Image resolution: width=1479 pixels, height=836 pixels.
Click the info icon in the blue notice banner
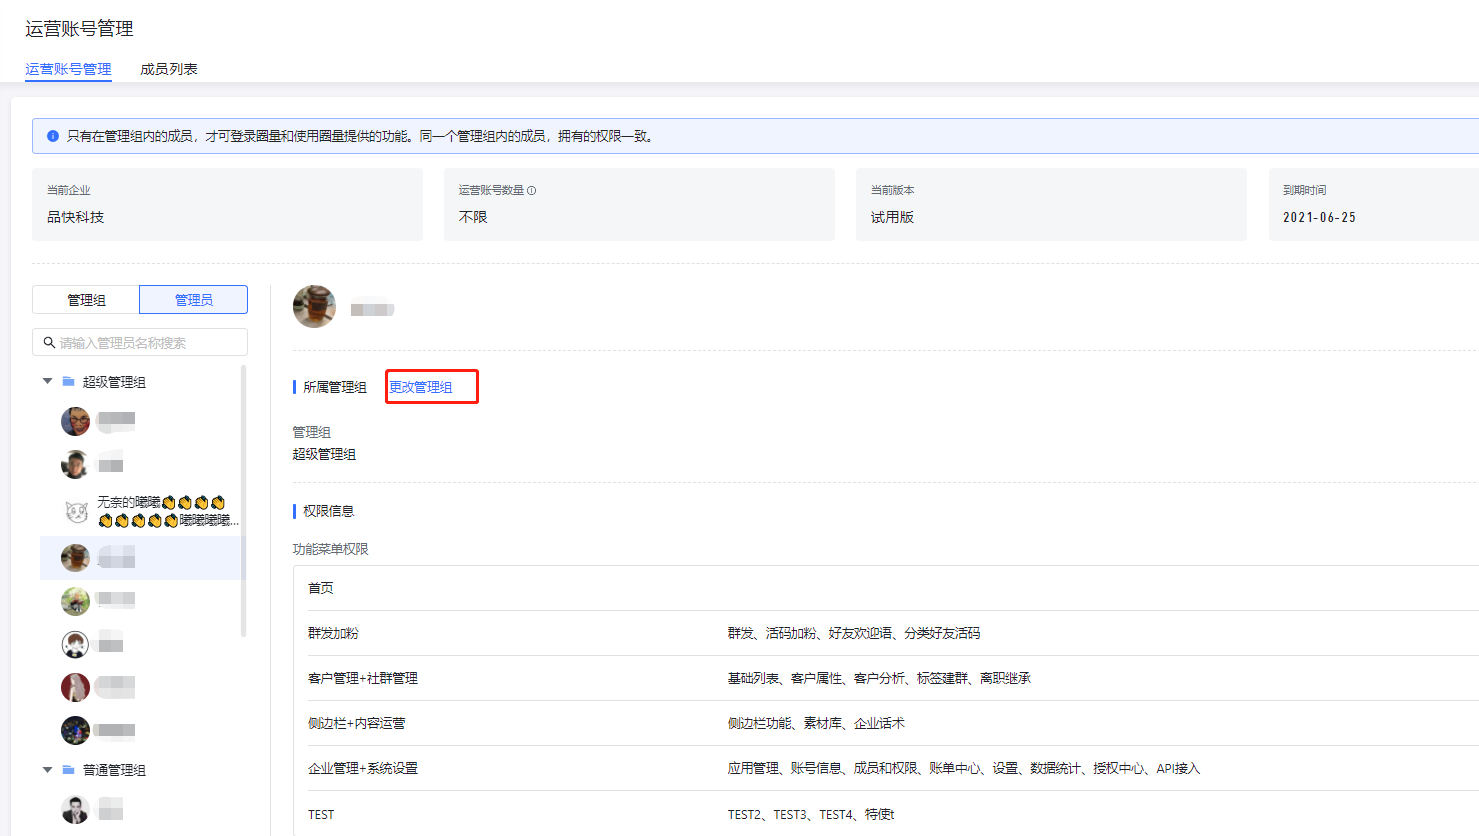tap(53, 136)
